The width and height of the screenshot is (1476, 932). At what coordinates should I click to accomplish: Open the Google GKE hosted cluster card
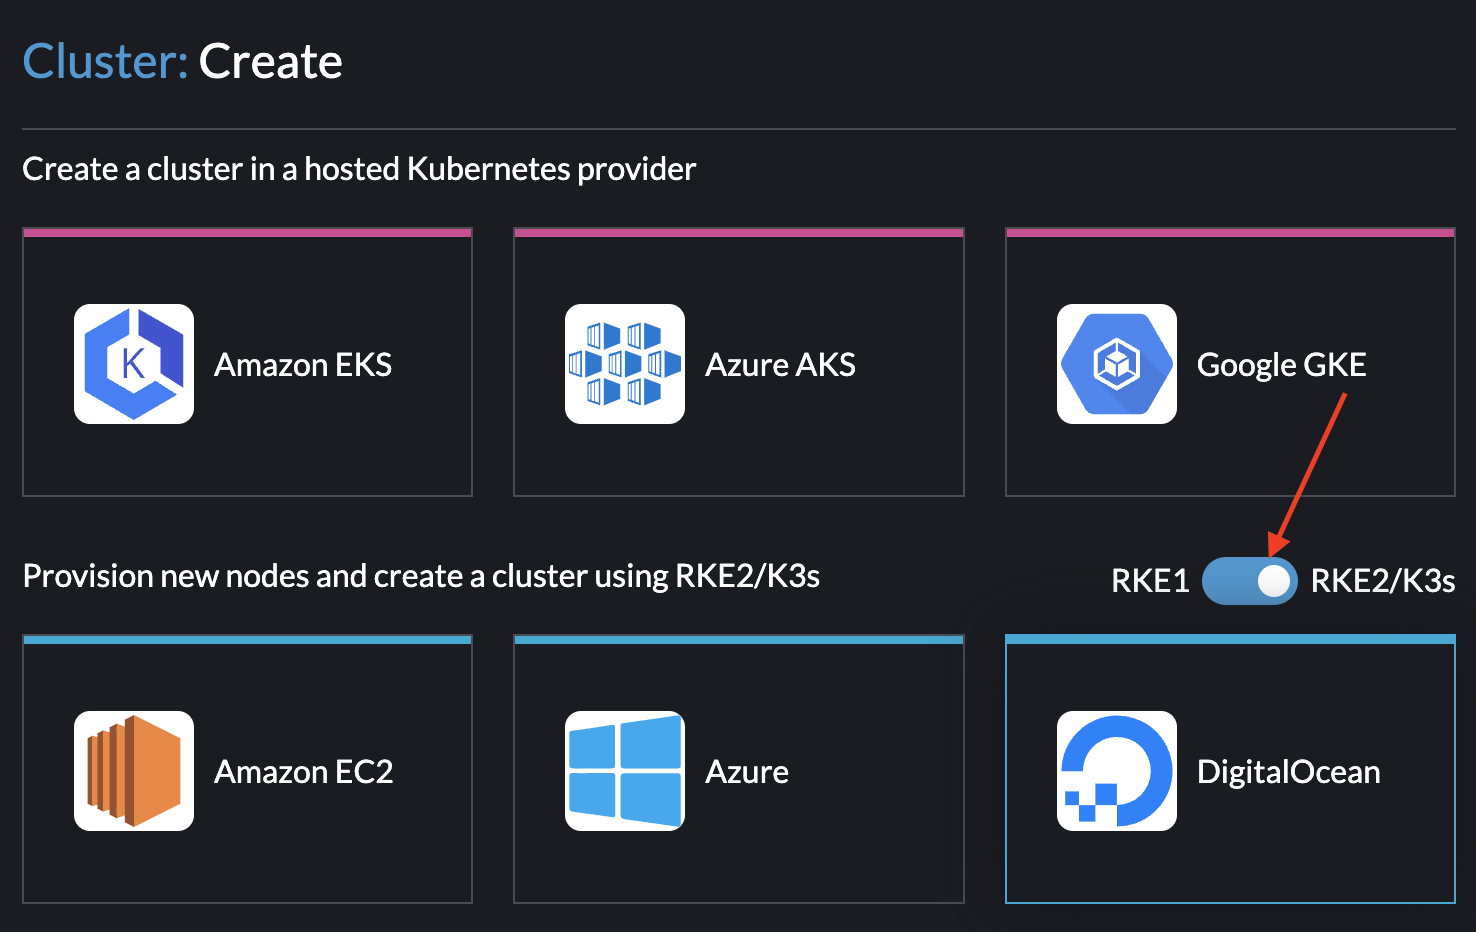click(x=1229, y=363)
